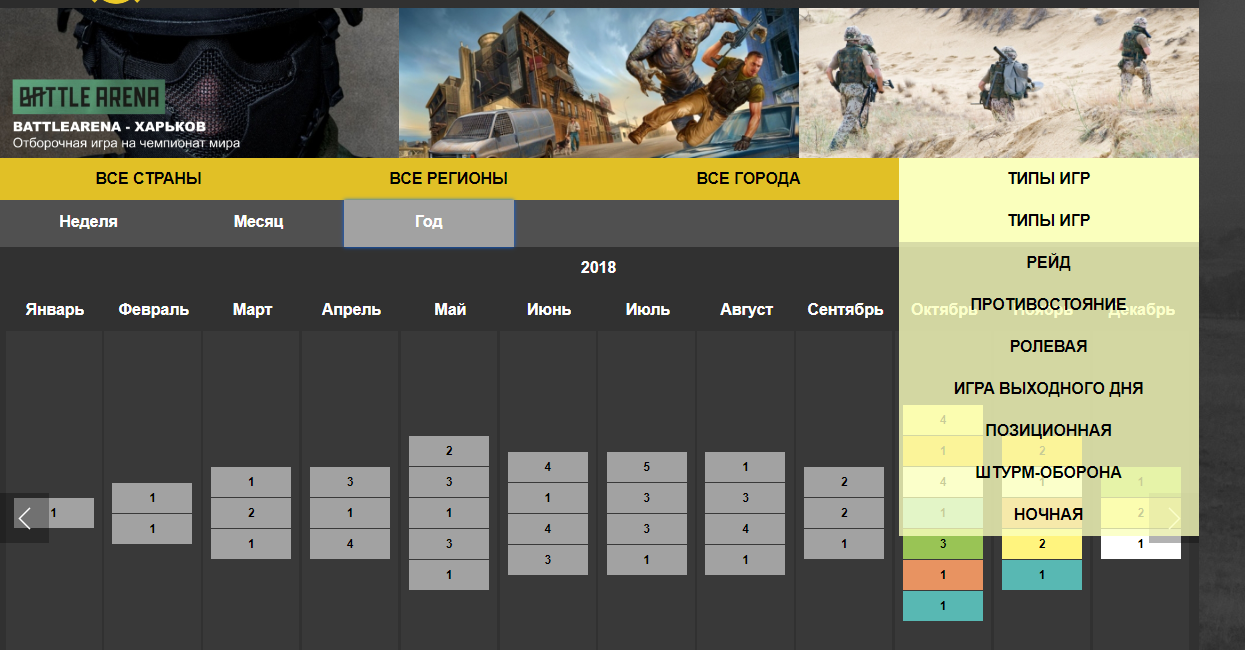Select РОЛЕВАЯ game type

point(1049,347)
